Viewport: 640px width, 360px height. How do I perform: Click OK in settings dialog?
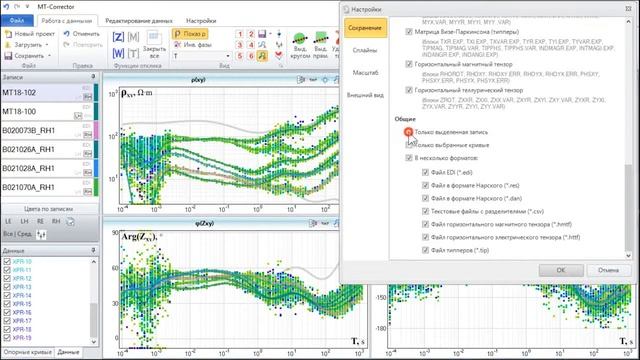tap(561, 270)
